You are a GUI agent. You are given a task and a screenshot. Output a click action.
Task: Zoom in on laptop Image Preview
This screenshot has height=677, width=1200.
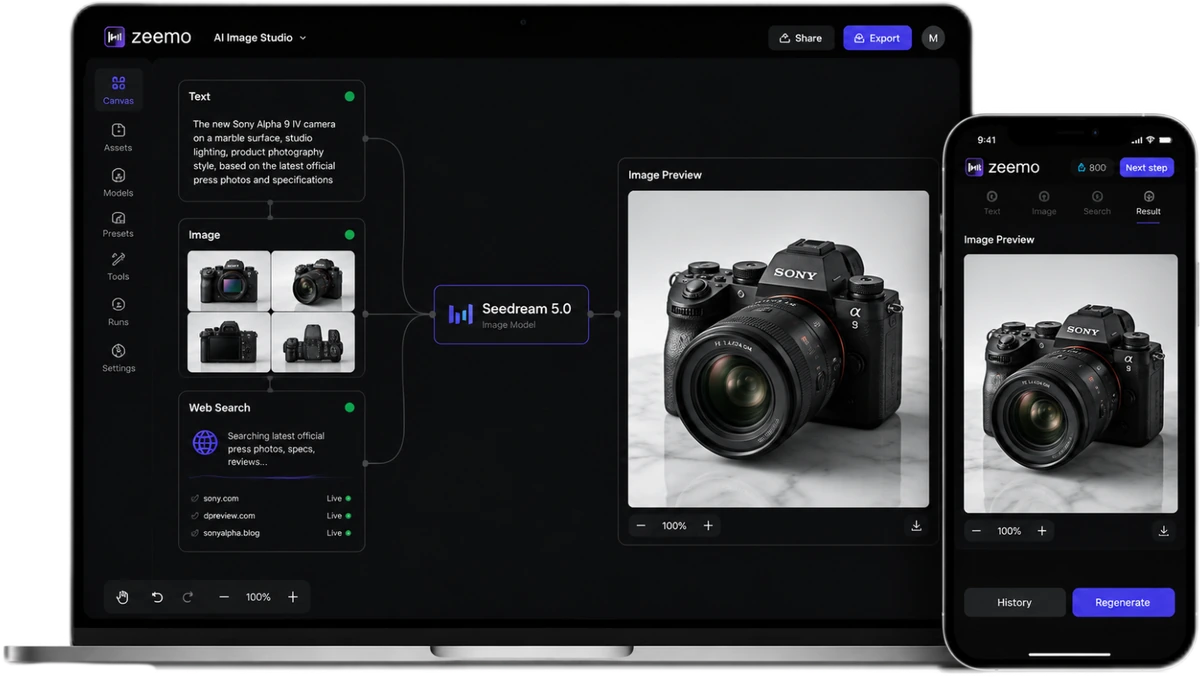click(x=708, y=525)
